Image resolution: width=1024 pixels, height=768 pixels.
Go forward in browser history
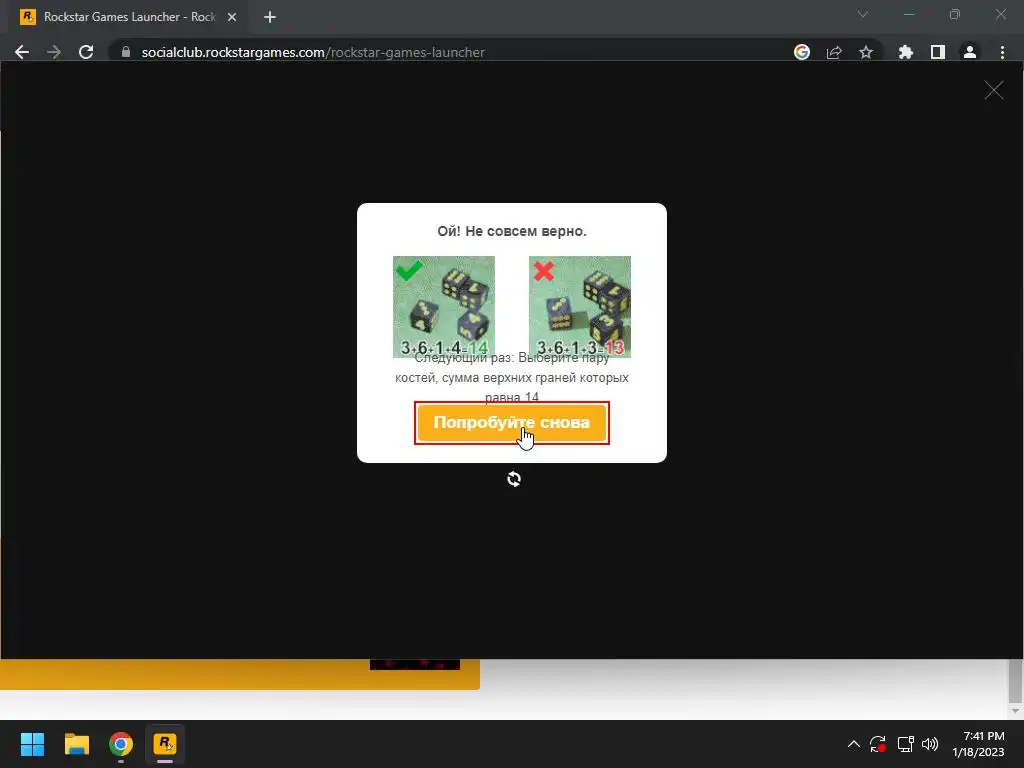pyautogui.click(x=54, y=52)
